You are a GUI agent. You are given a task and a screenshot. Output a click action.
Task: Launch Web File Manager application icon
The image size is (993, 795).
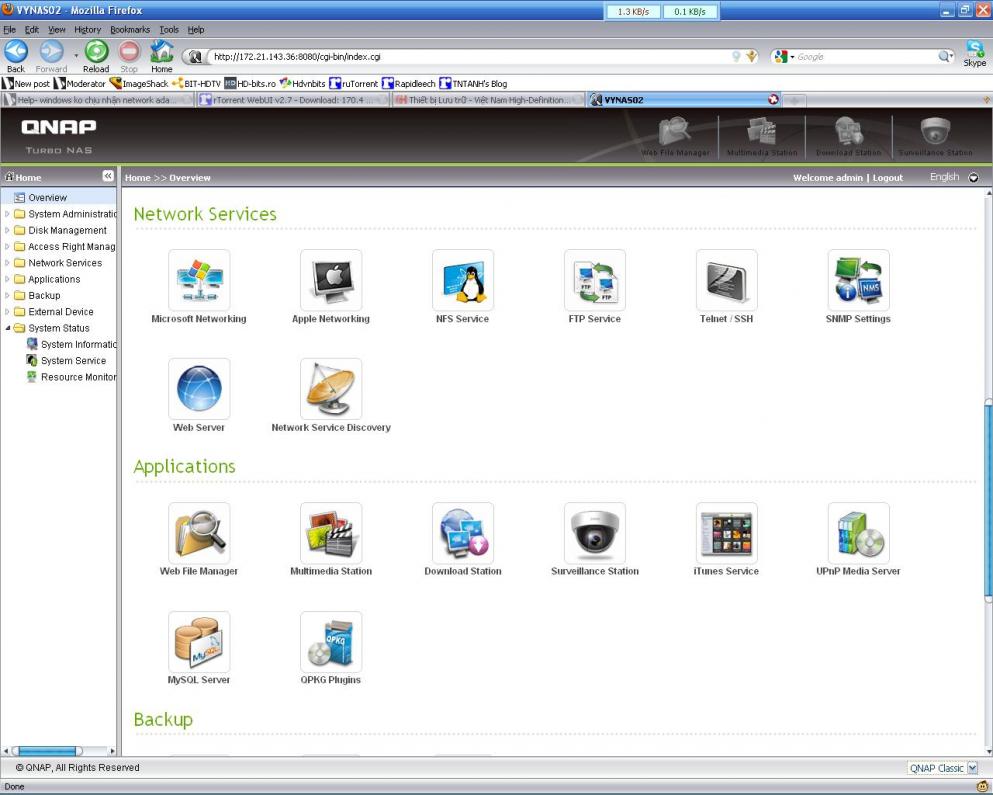pyautogui.click(x=199, y=533)
